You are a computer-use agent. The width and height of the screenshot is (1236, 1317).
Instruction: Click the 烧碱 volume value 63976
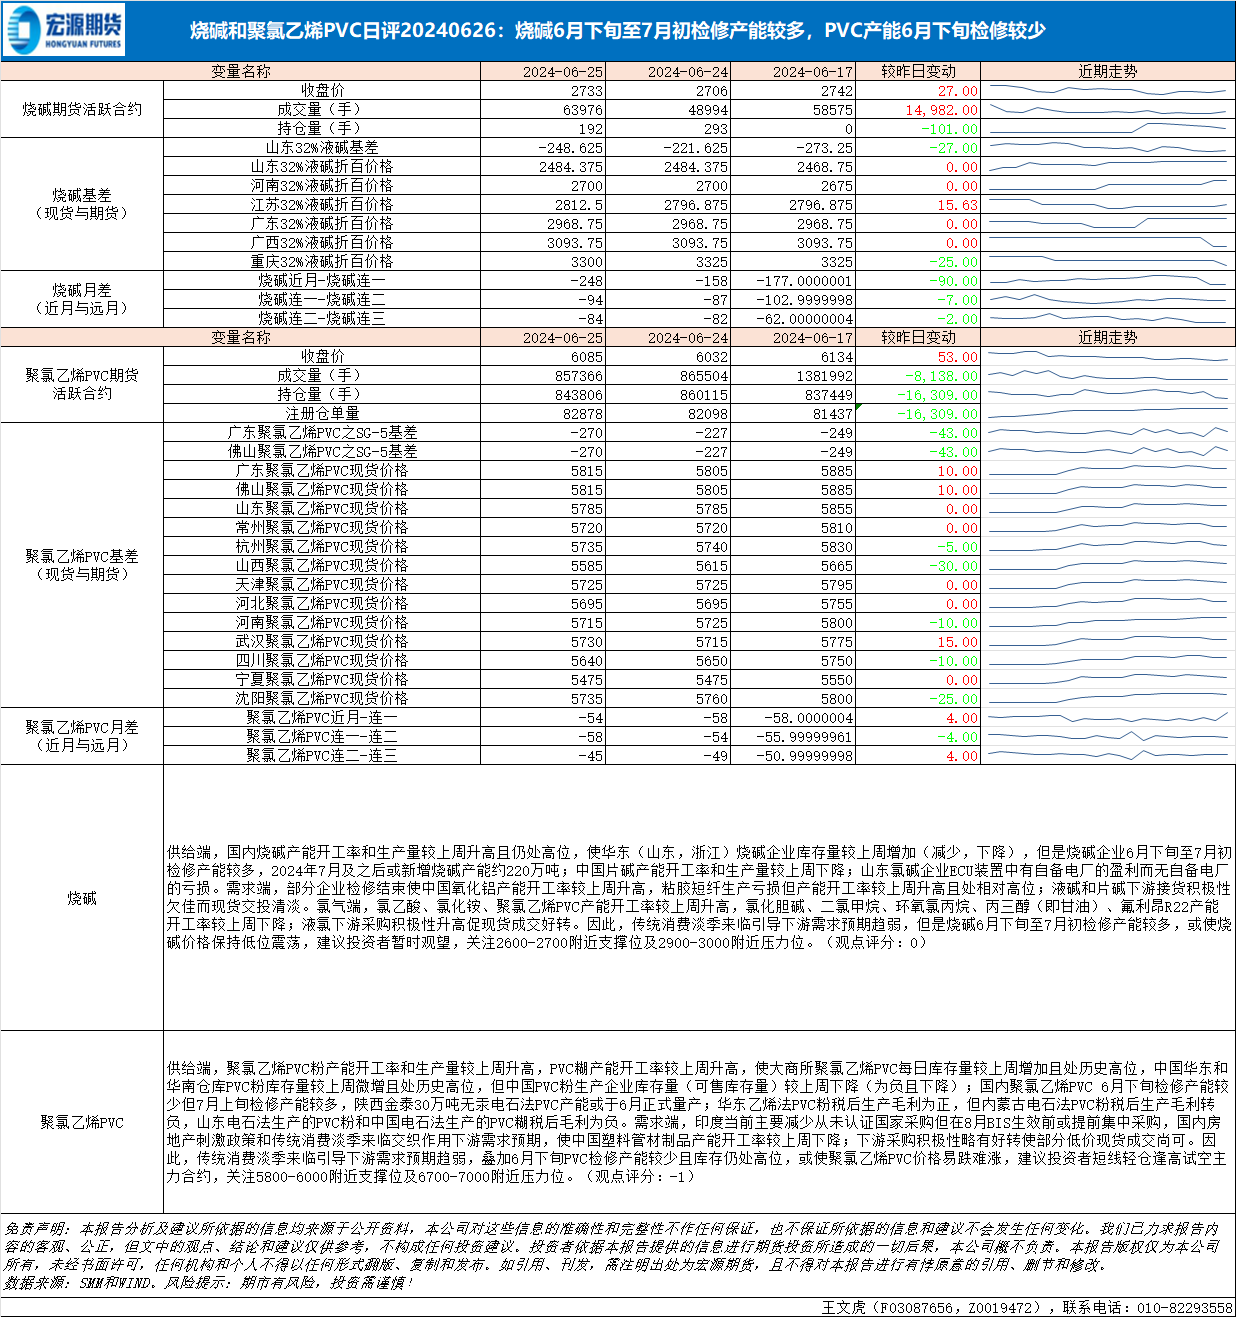(583, 110)
